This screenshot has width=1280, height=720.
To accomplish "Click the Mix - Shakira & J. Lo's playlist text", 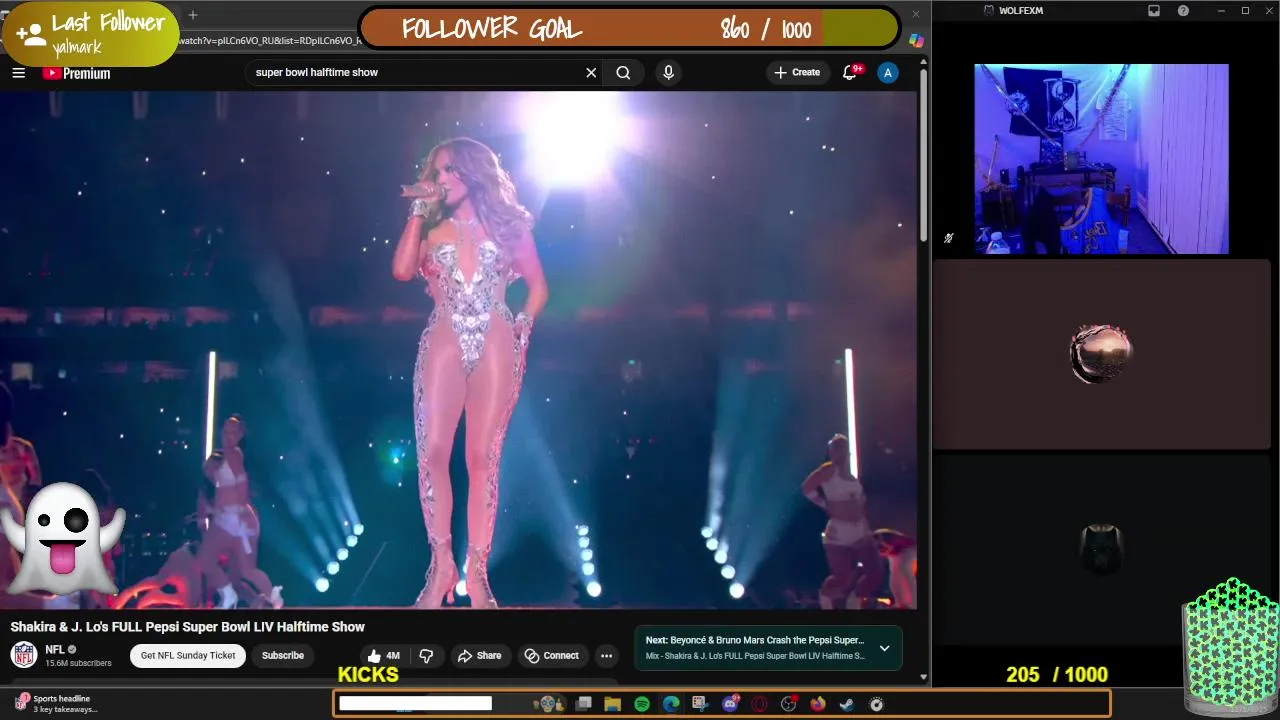I will tap(755, 656).
